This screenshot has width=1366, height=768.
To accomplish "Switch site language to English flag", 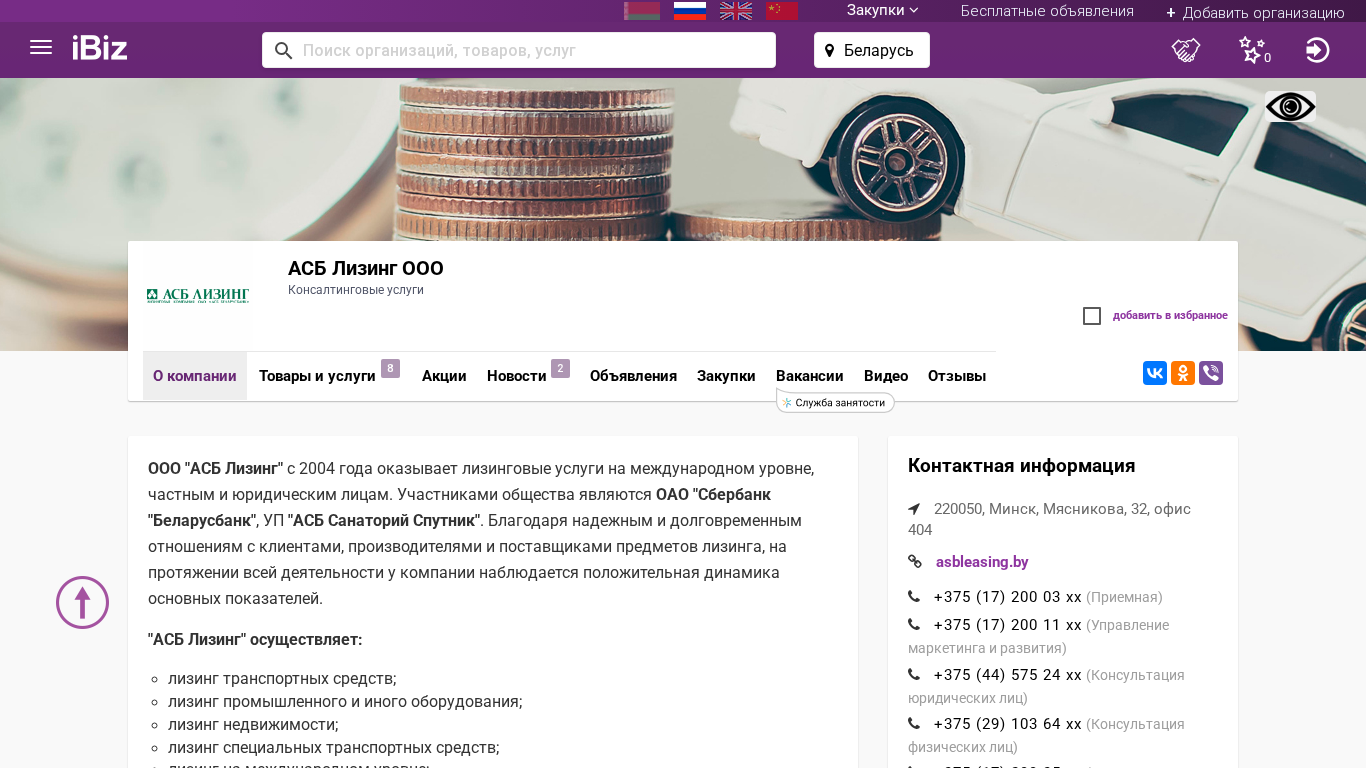I will tap(736, 11).
